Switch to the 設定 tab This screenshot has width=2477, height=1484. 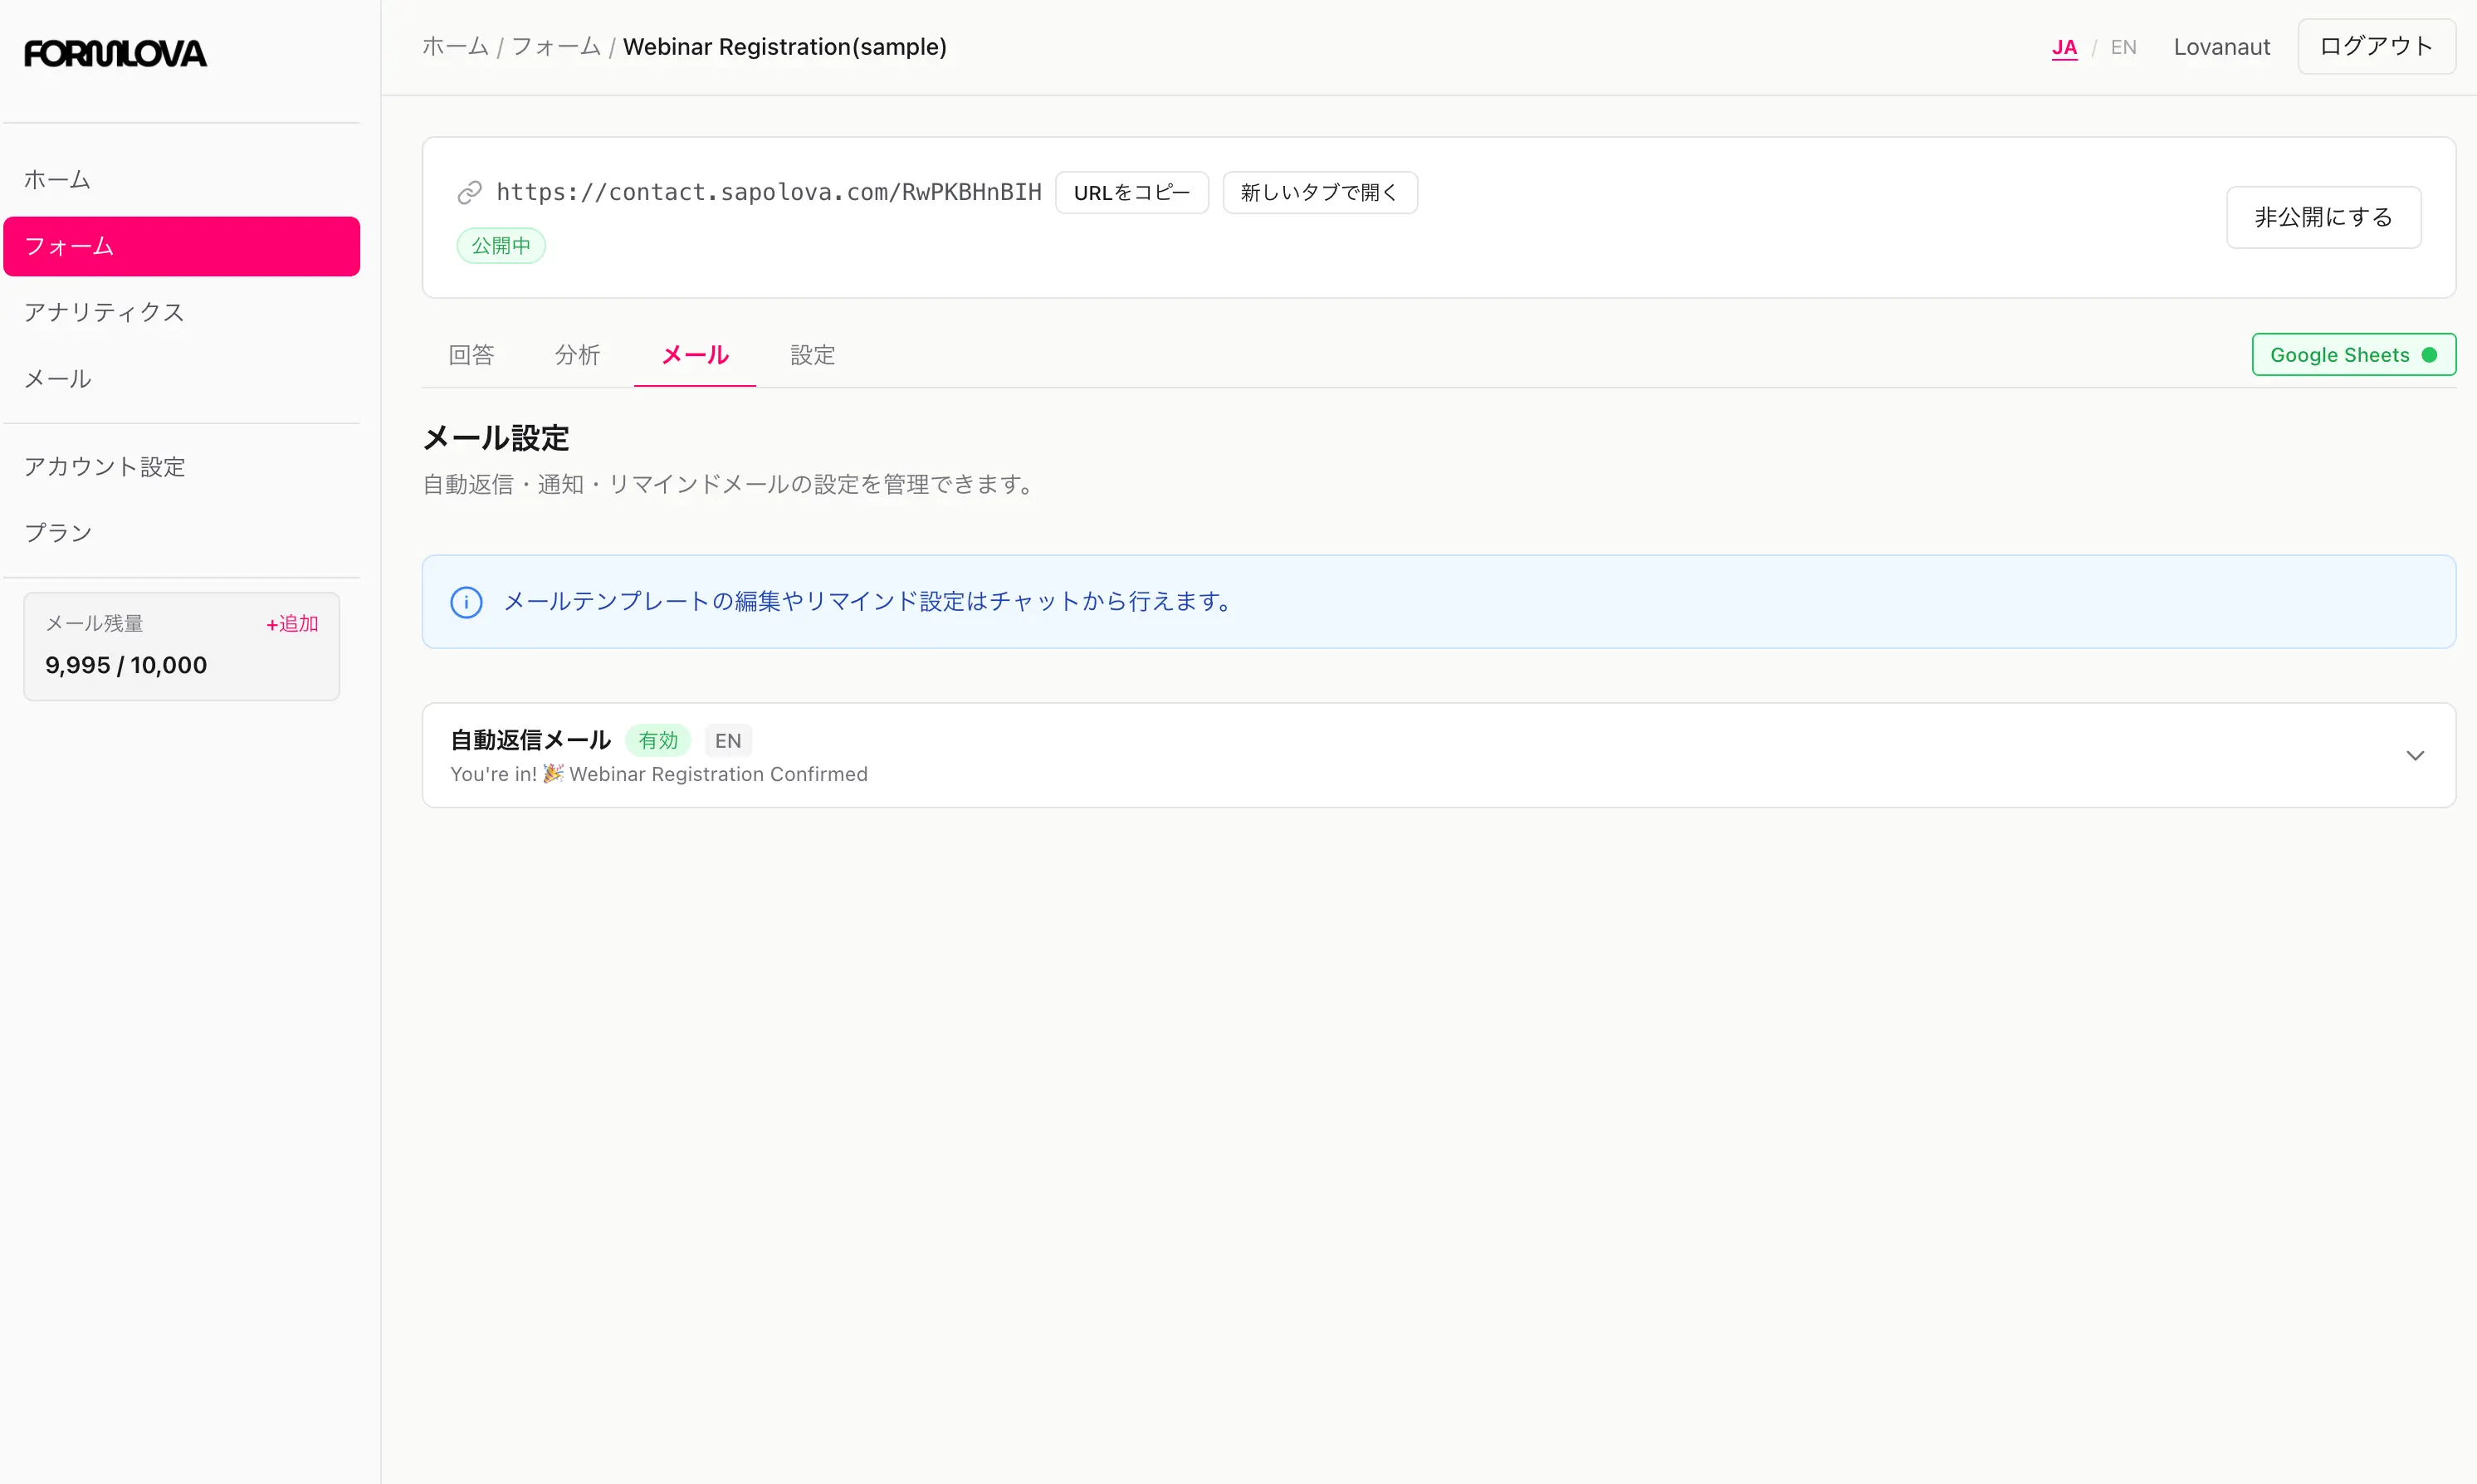point(811,355)
